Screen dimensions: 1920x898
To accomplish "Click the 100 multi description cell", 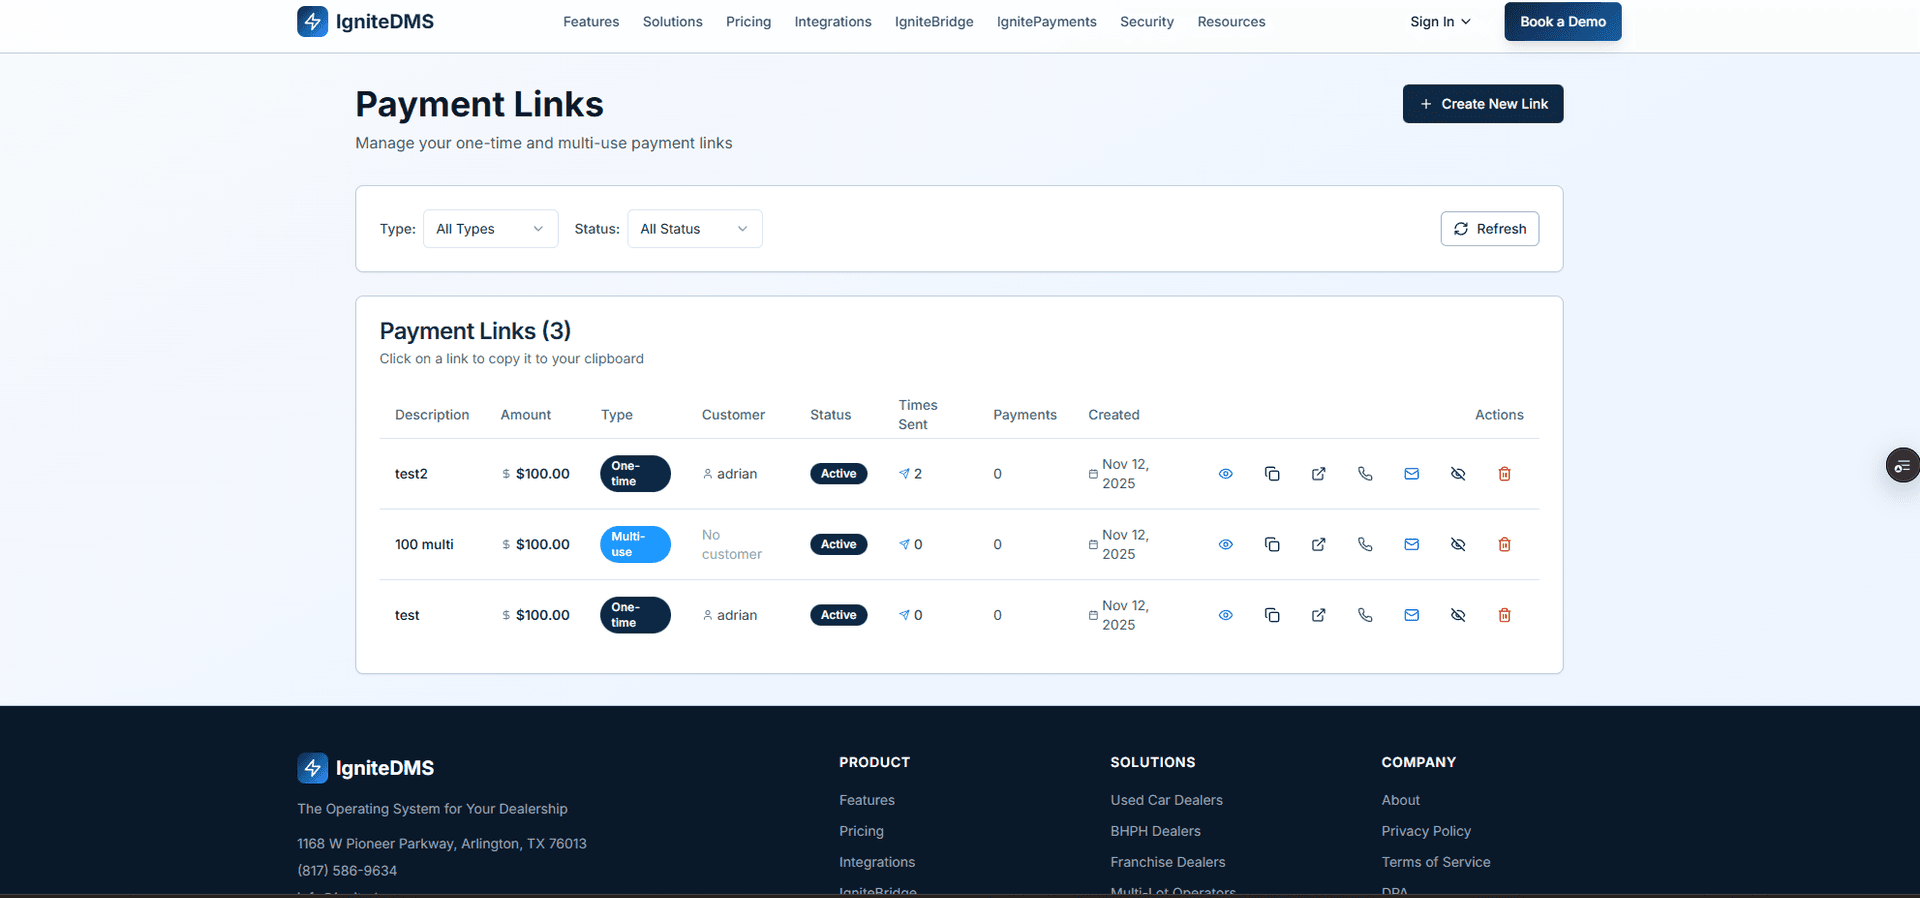I will 424,545.
